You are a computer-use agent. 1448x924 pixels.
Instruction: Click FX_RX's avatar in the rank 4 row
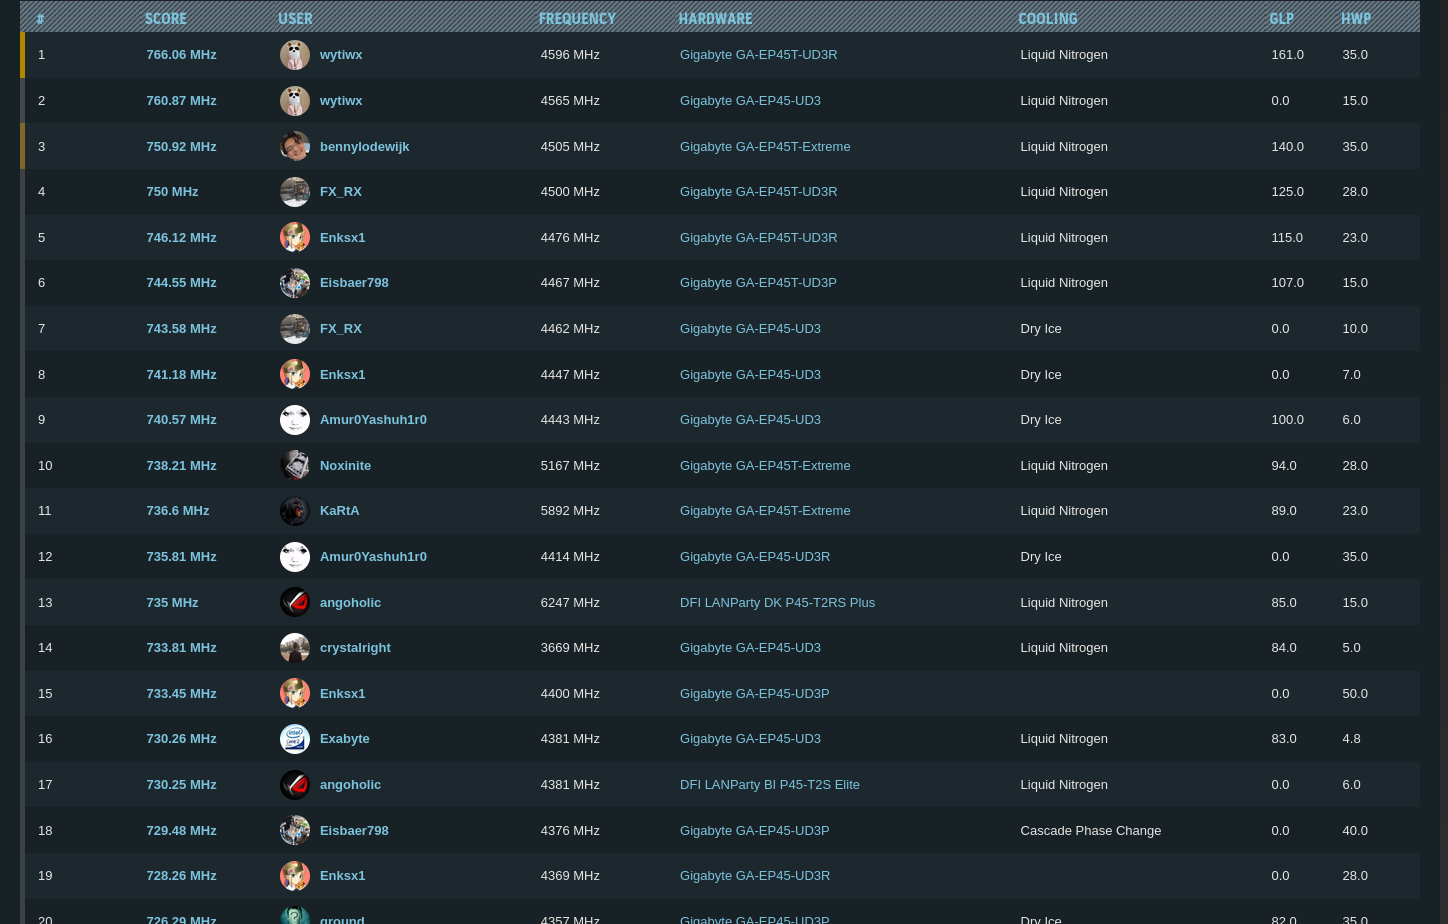point(295,192)
